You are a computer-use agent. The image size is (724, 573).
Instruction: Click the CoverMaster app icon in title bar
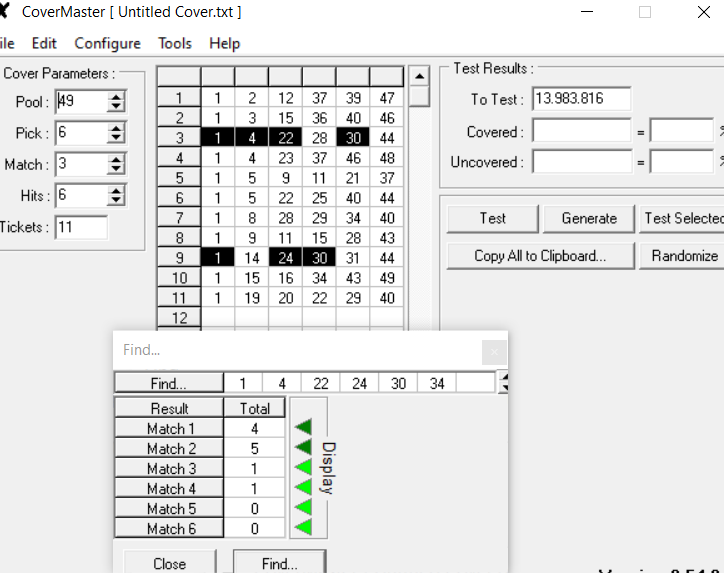[x=4, y=11]
